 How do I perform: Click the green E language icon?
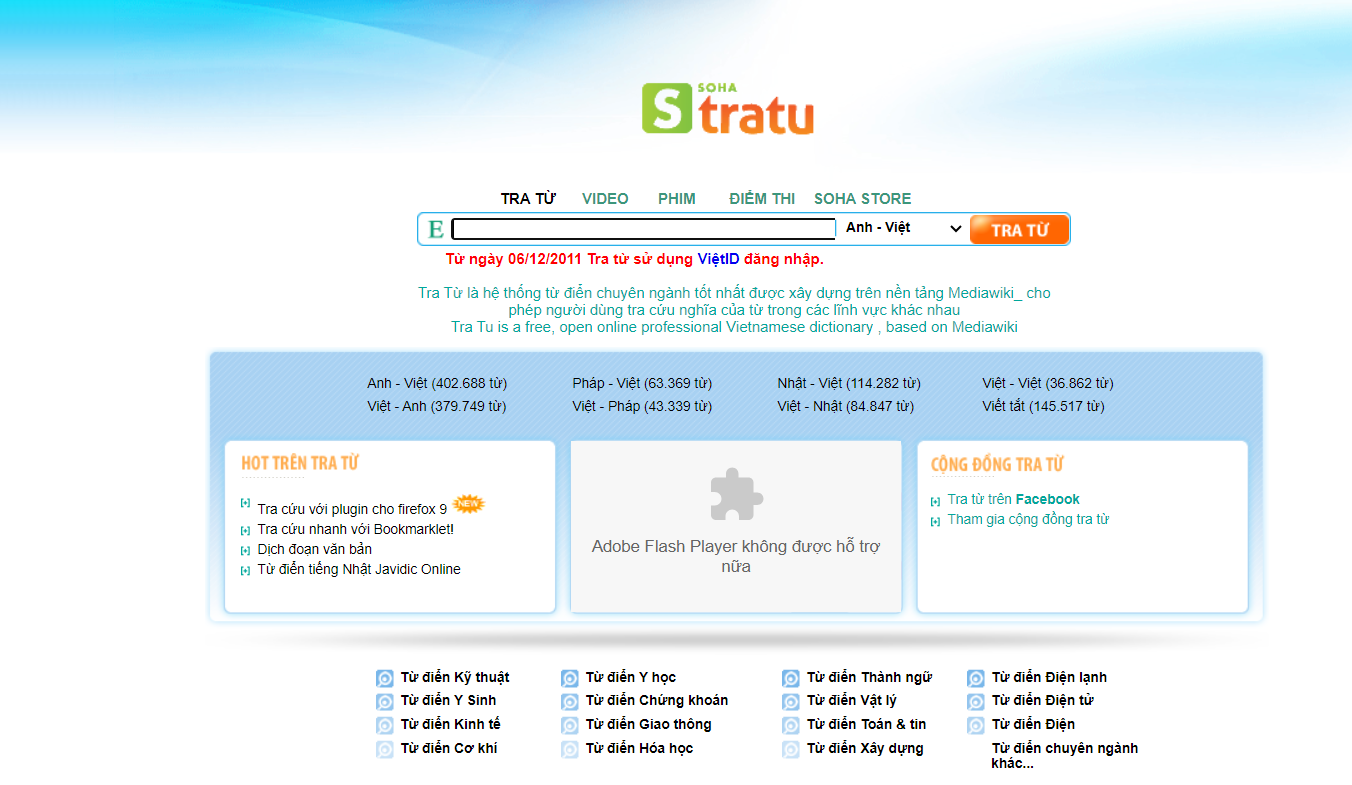coord(436,230)
